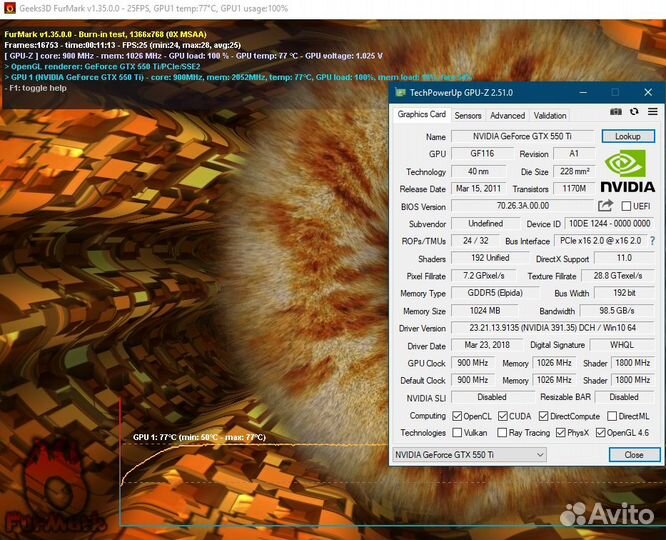
Task: Select the Graphics Card tab
Action: tap(421, 114)
